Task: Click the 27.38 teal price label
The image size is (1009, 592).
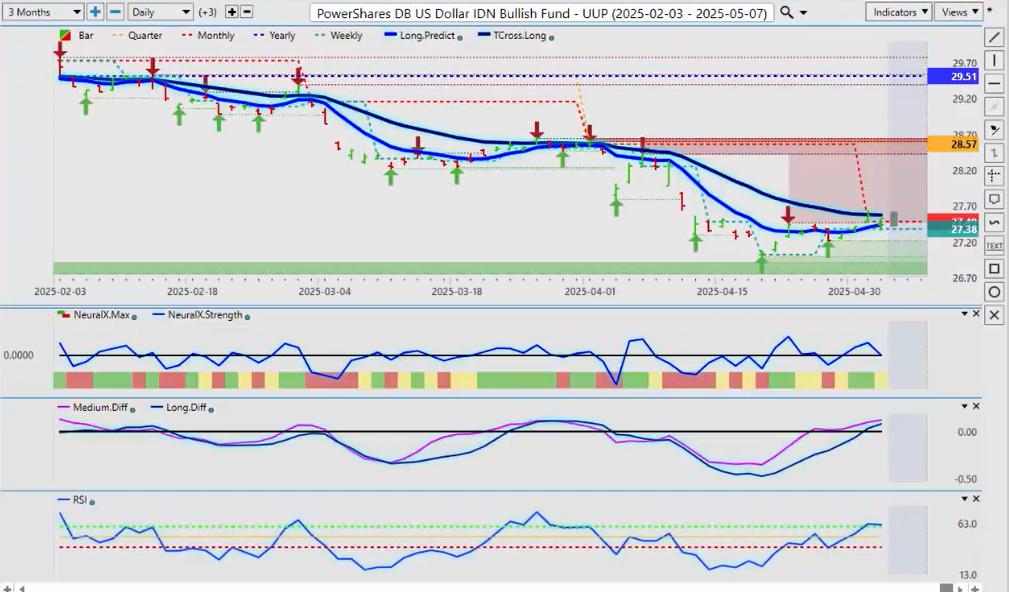Action: (x=953, y=230)
